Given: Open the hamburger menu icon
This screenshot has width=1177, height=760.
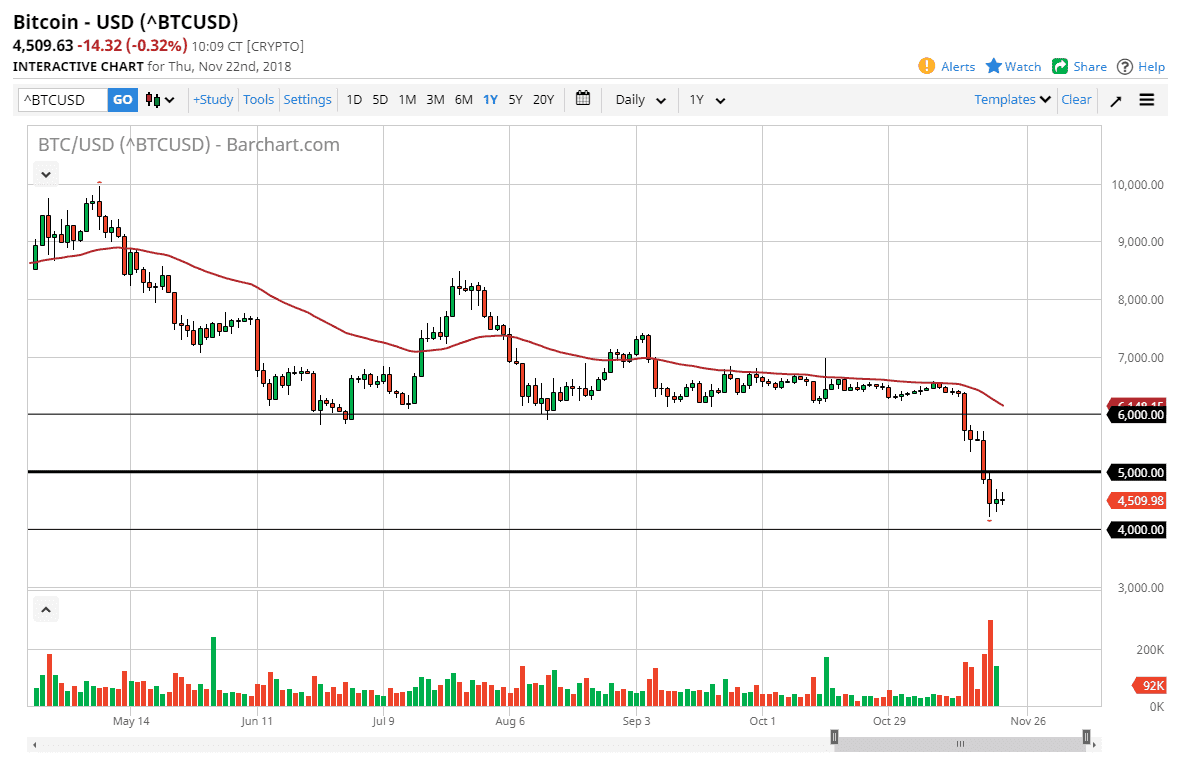Looking at the screenshot, I should [1146, 99].
